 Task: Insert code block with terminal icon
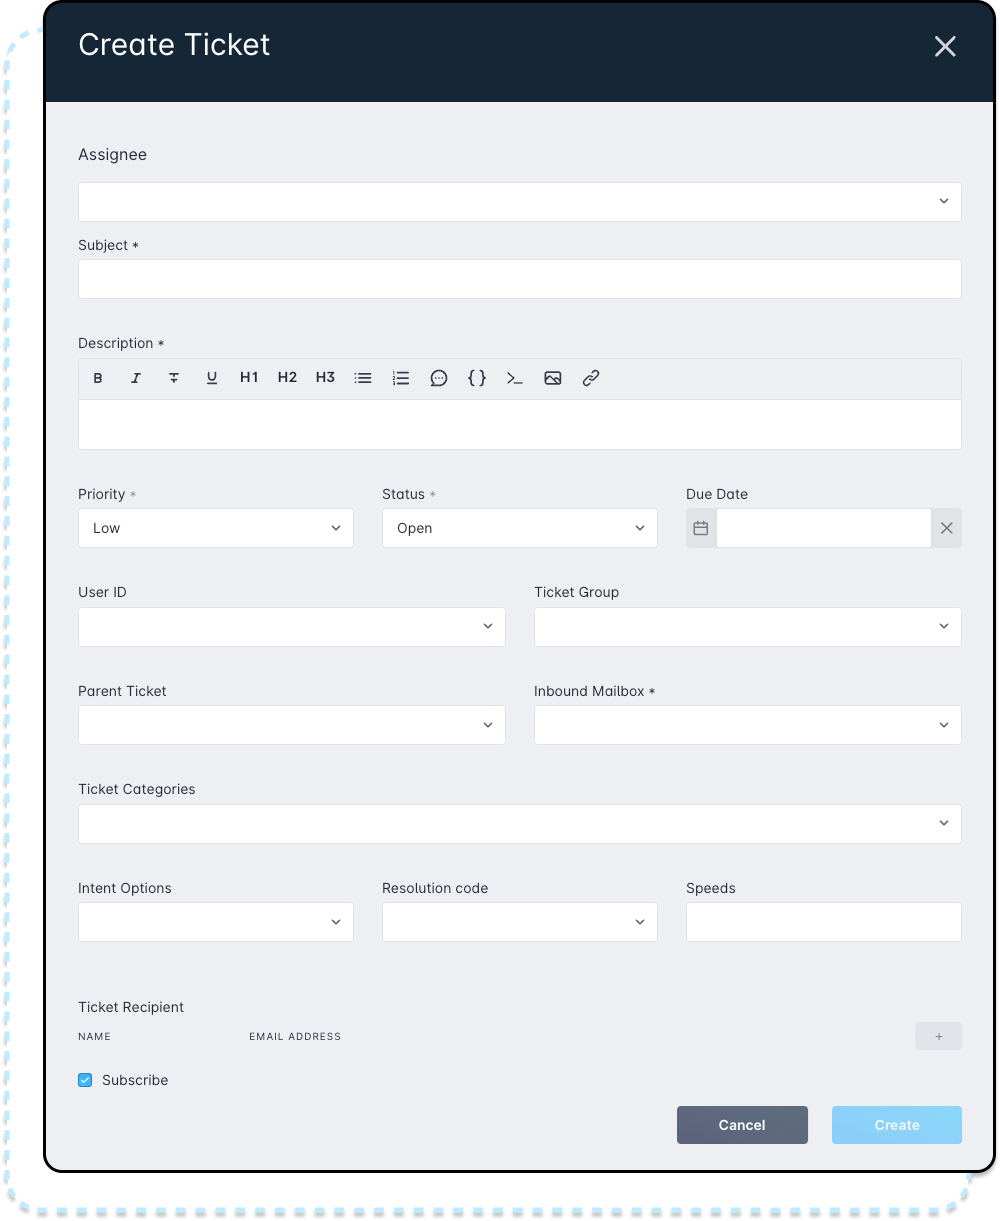[515, 378]
